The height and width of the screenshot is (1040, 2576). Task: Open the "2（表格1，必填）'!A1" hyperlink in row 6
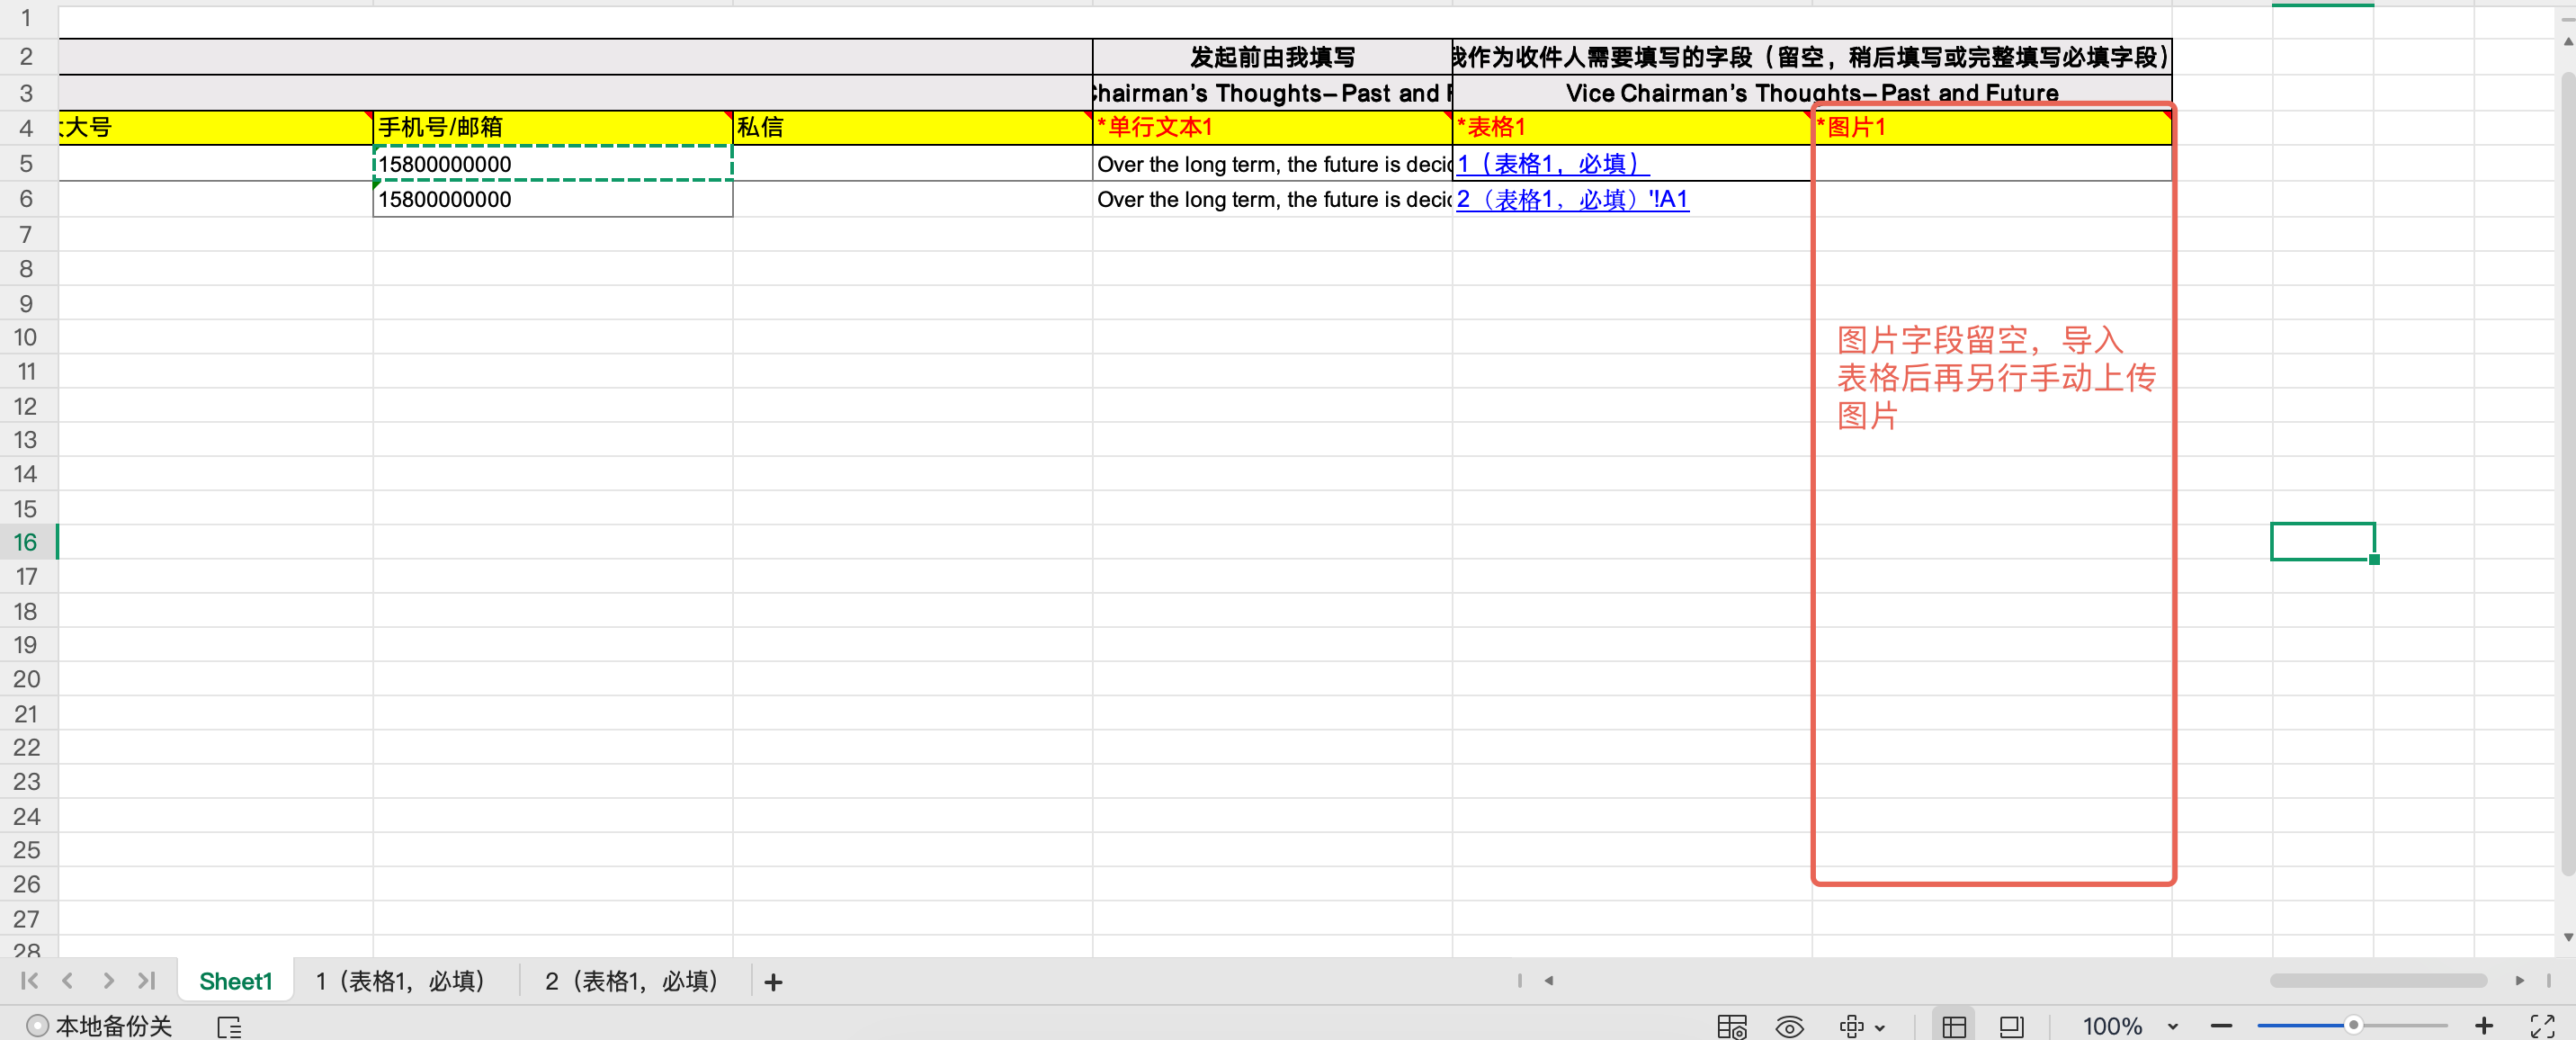(1571, 199)
